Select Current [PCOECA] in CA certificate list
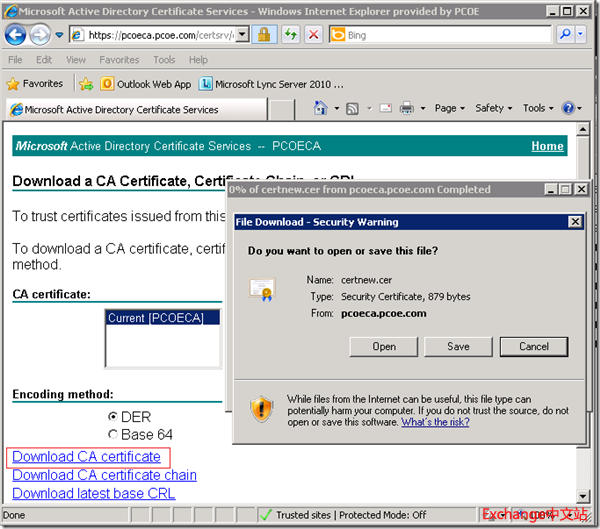The height and width of the screenshot is (529, 600). pyautogui.click(x=163, y=318)
